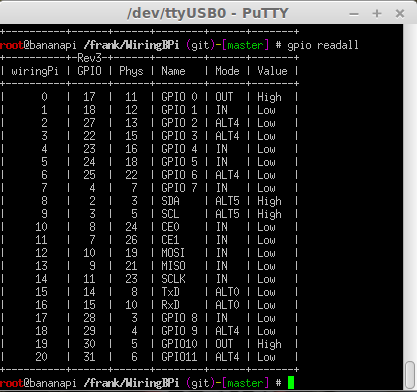Click the 'CE1' name cell
The width and height of the screenshot is (417, 392).
[170, 240]
